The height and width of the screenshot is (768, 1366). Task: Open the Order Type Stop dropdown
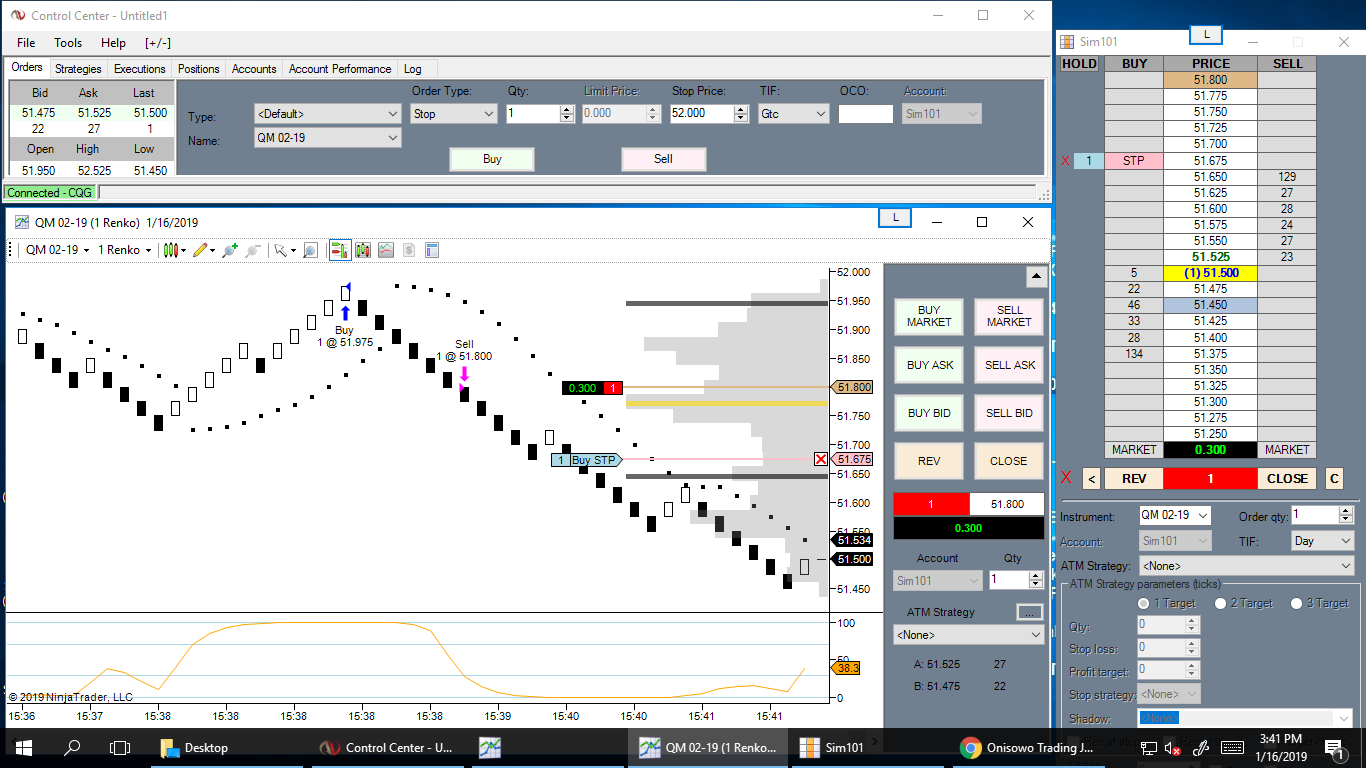tap(454, 114)
